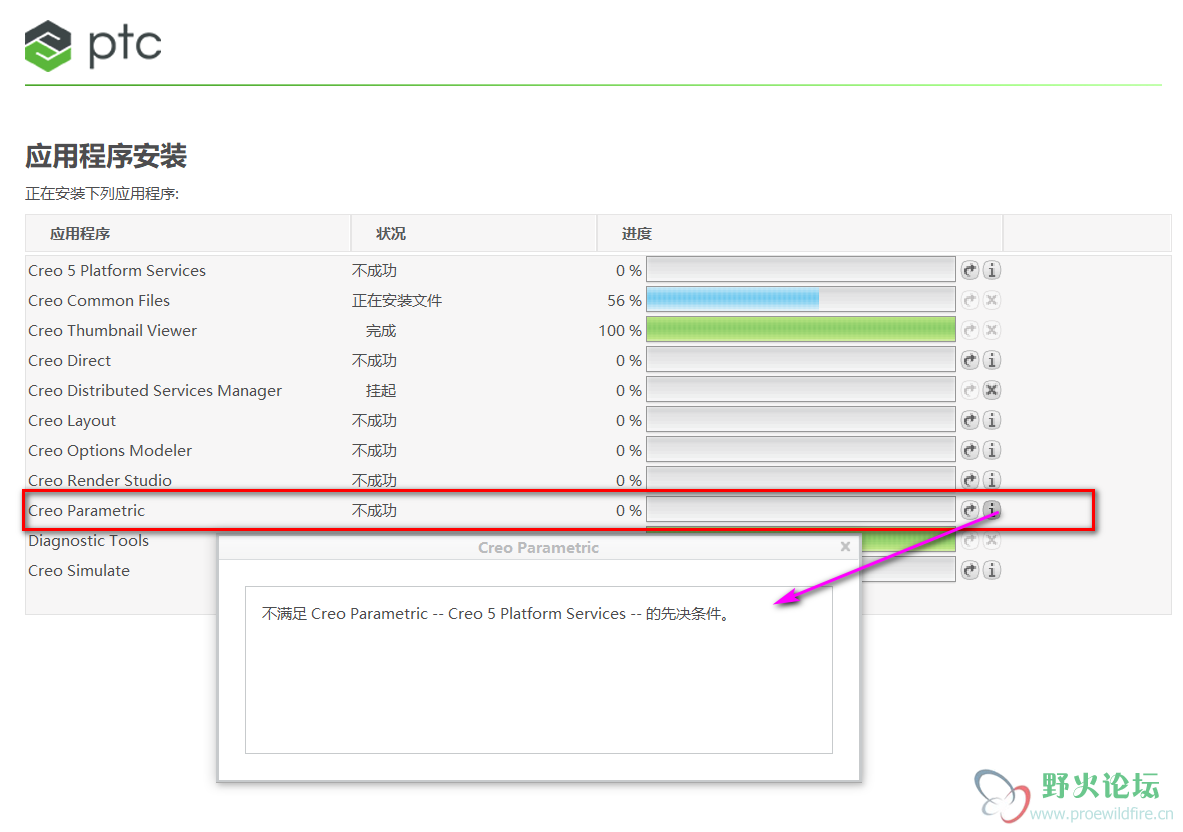
Task: Click the completed Creo Thumbnail Viewer progress bar
Action: 800,330
